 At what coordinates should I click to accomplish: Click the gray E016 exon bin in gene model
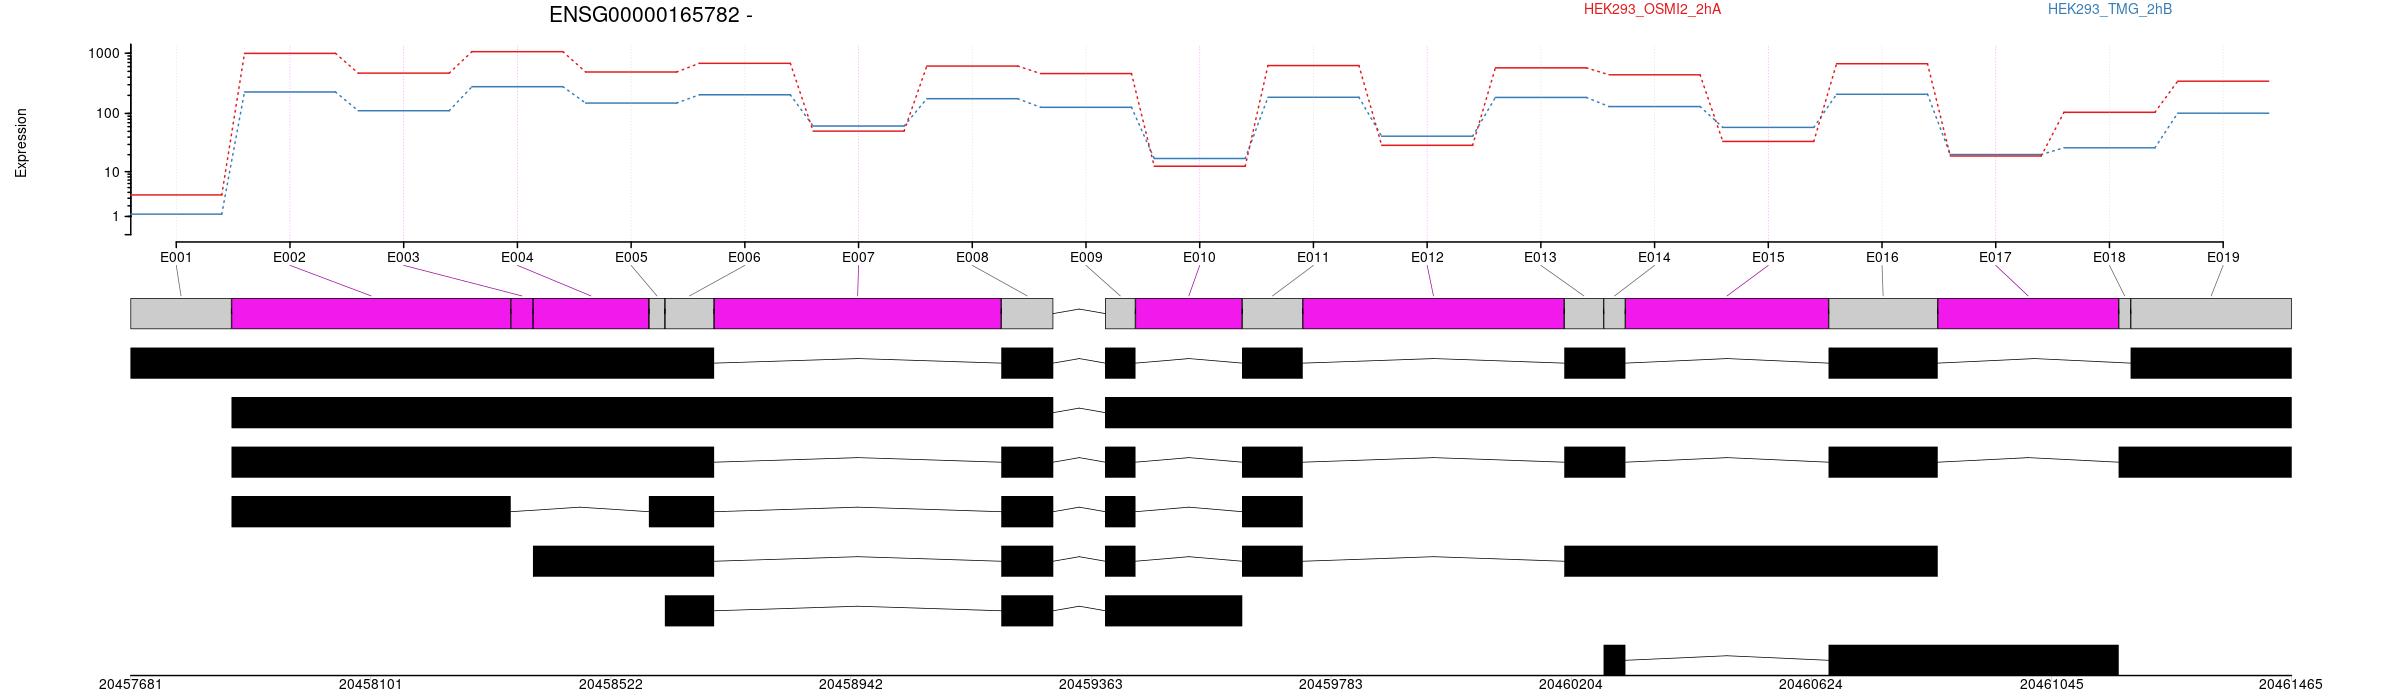pyautogui.click(x=1883, y=313)
